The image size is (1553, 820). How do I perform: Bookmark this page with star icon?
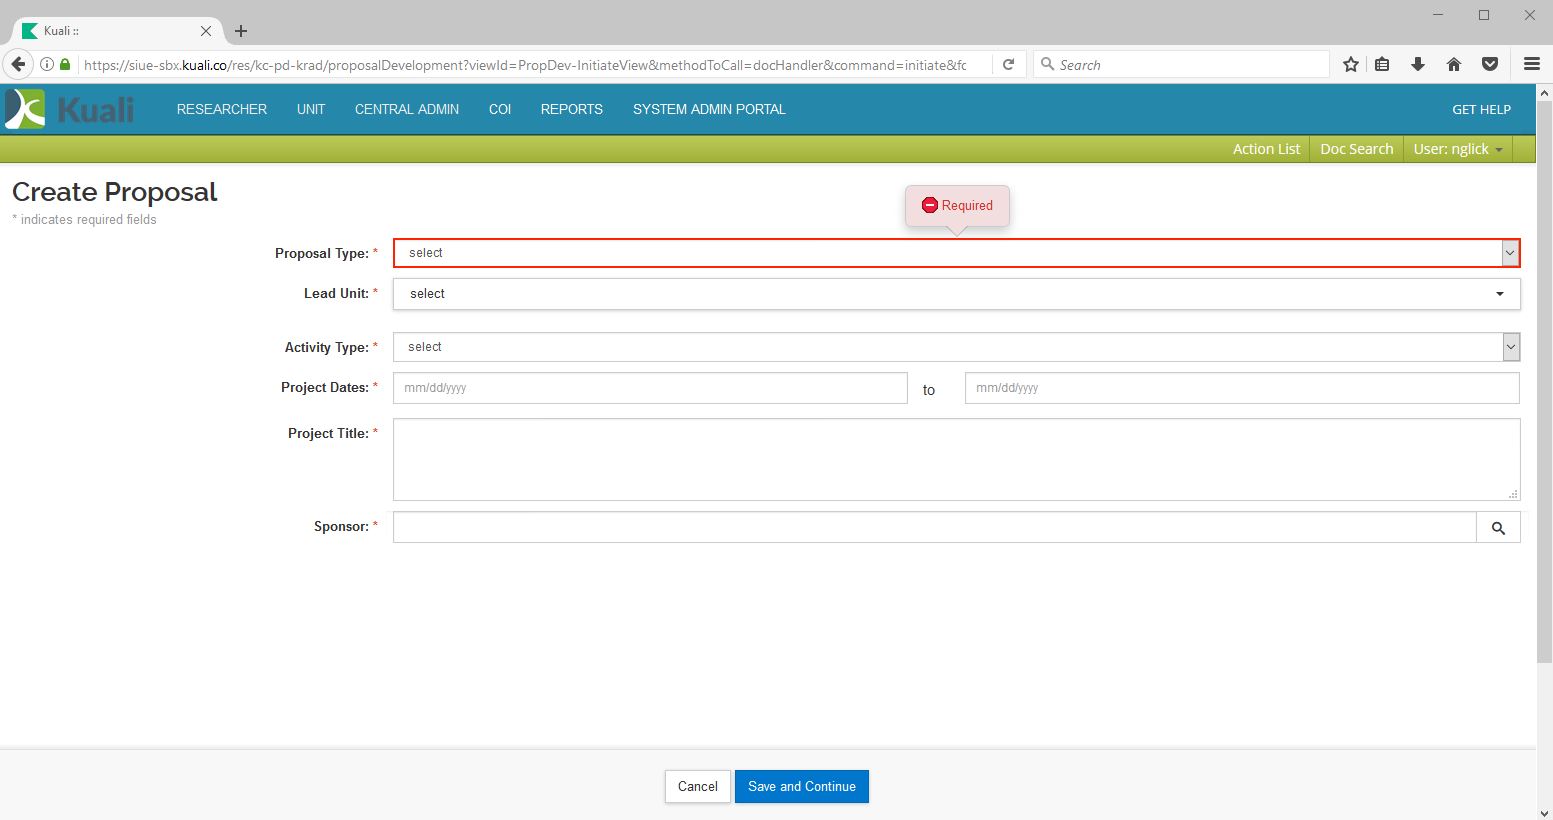click(1350, 65)
